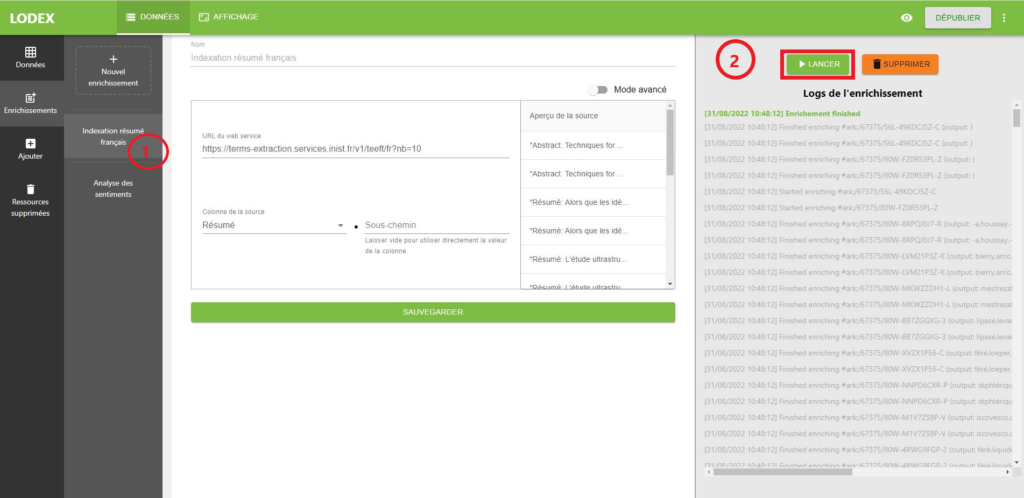The width and height of the screenshot is (1024, 498).
Task: Open Ressources supprimées trash icon
Action: pyautogui.click(x=30, y=189)
